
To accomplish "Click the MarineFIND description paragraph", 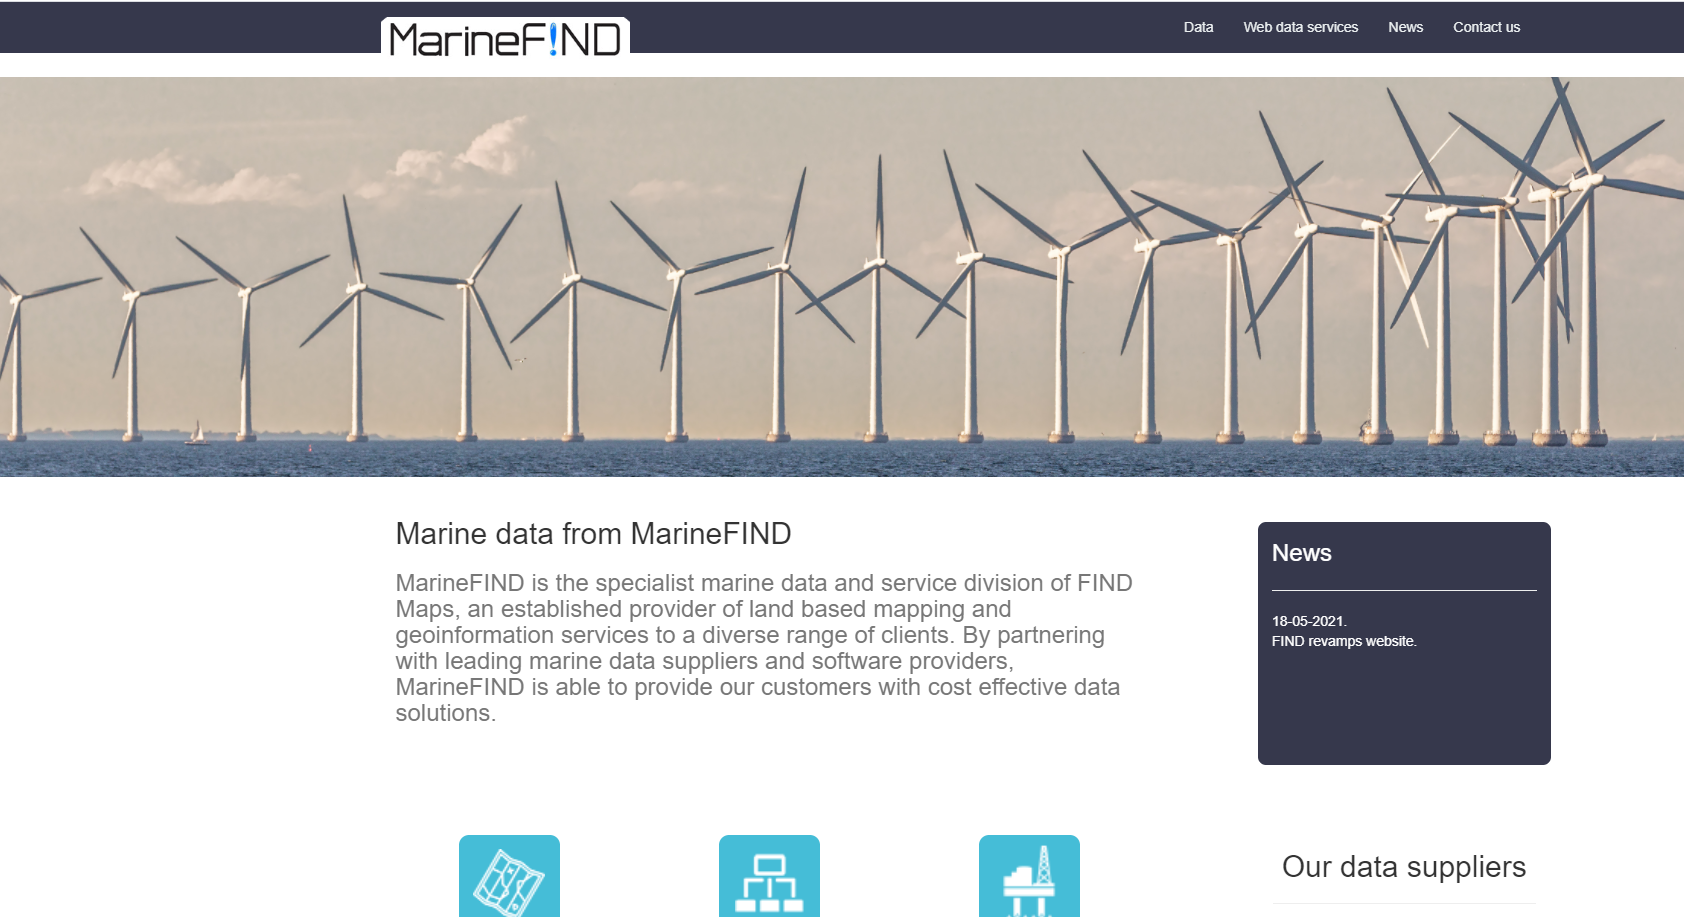I will (x=765, y=648).
